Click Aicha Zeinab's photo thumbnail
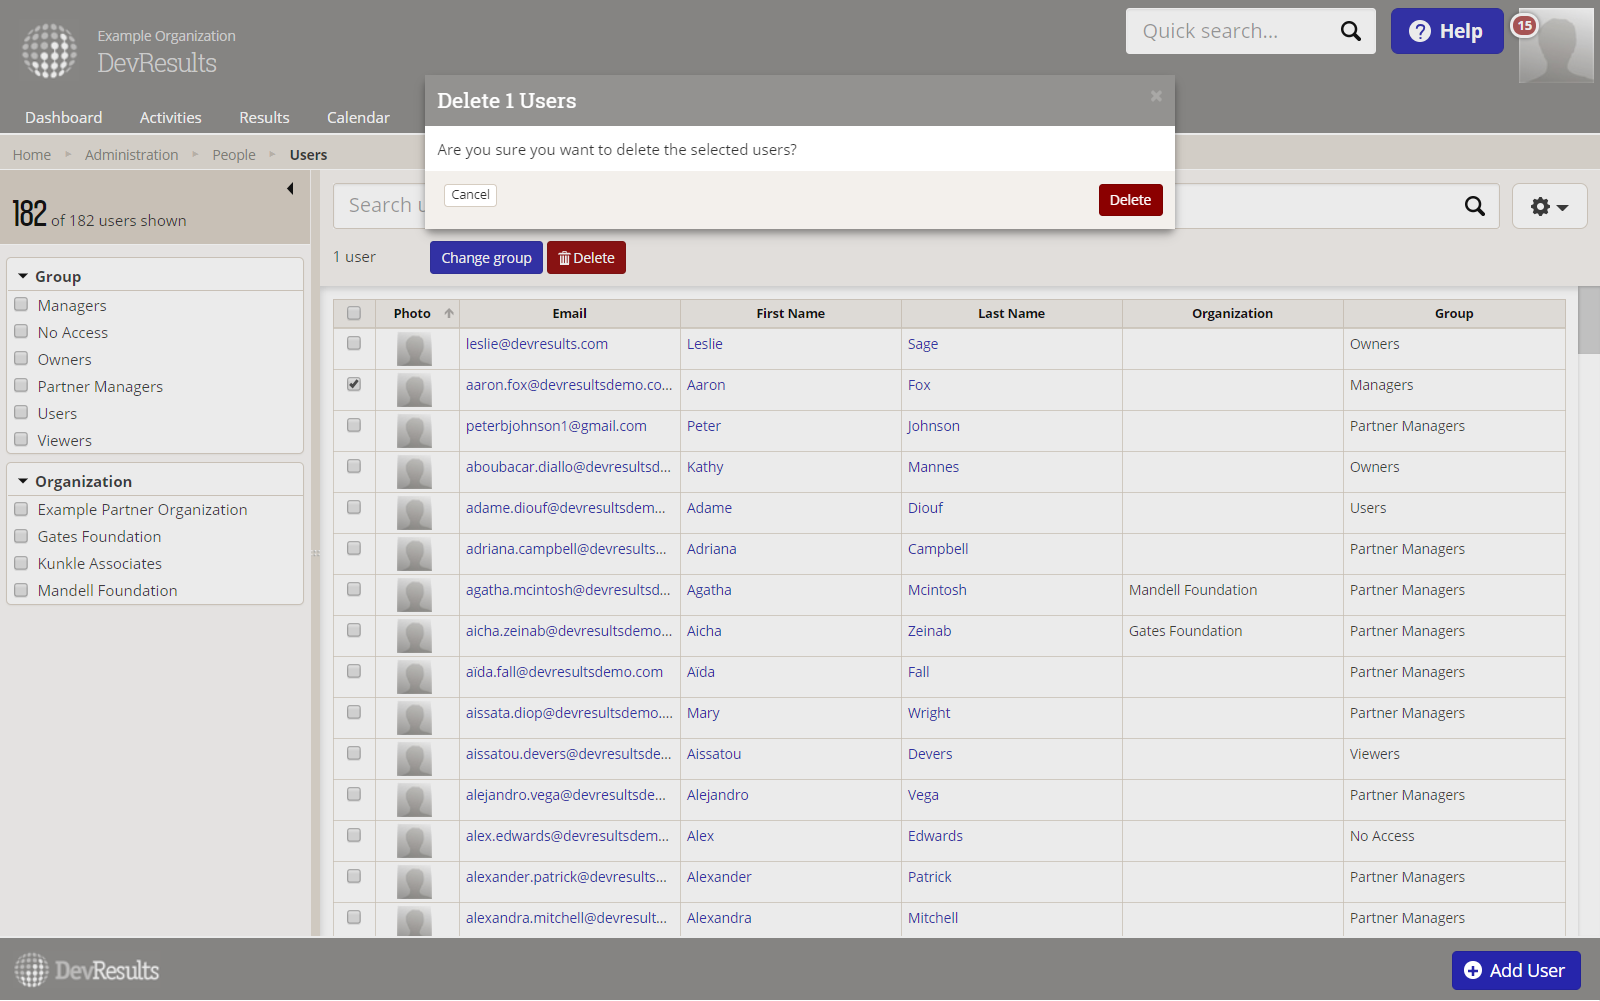The height and width of the screenshot is (1001, 1600). pos(414,636)
